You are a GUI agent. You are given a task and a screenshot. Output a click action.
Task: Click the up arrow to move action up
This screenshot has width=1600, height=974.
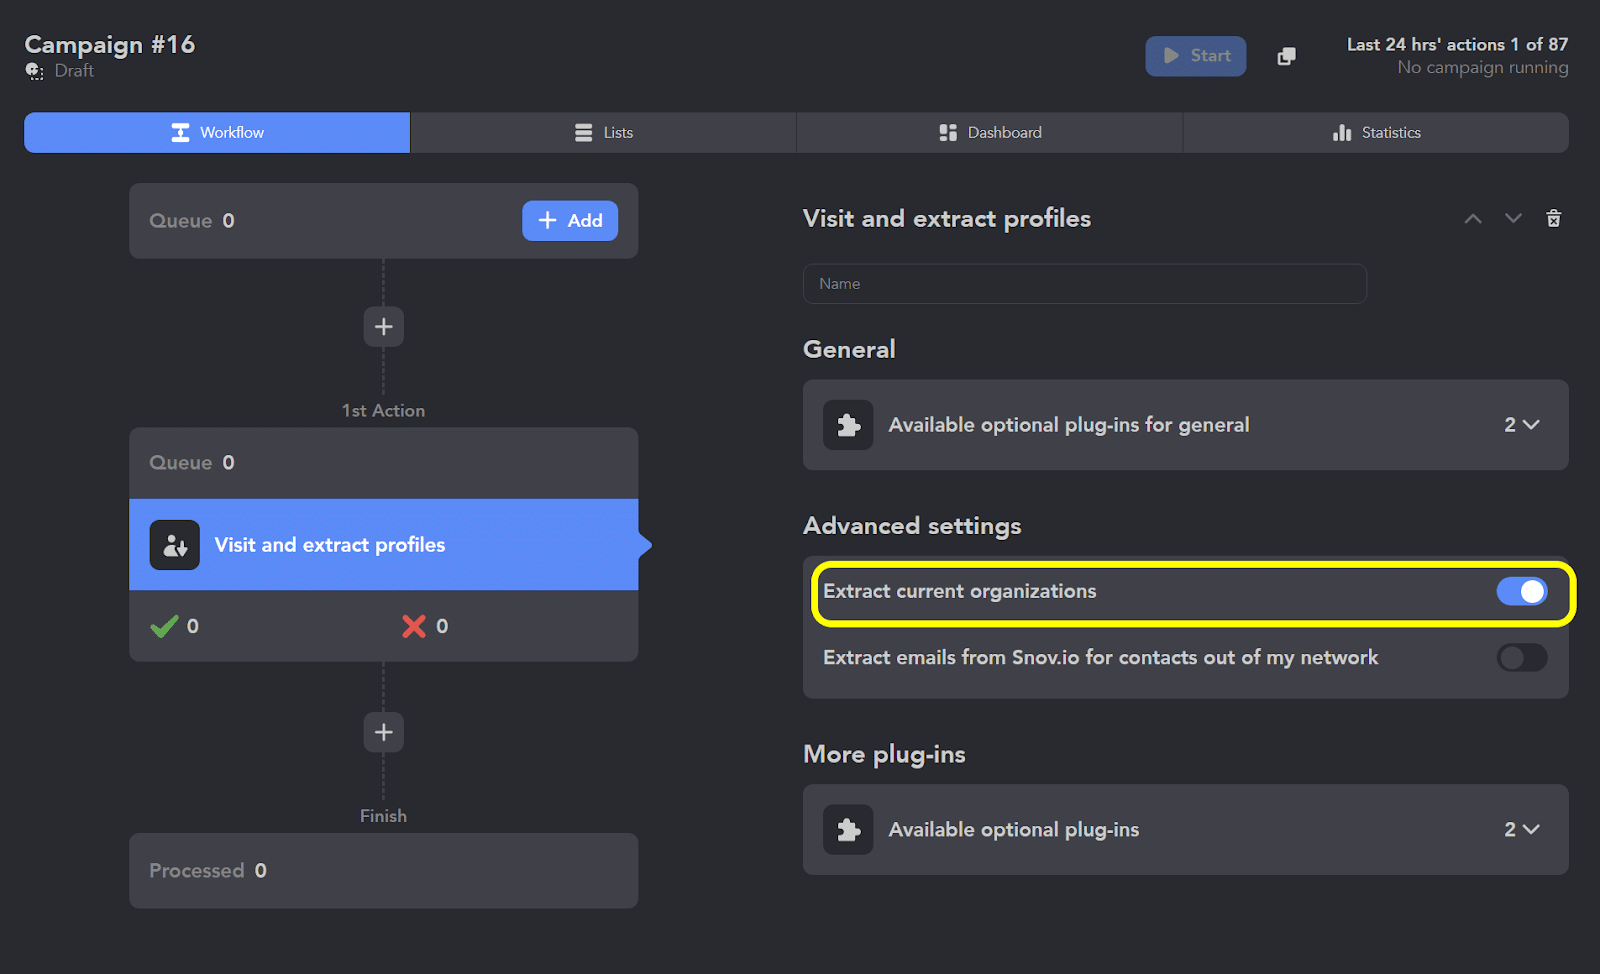1473,219
